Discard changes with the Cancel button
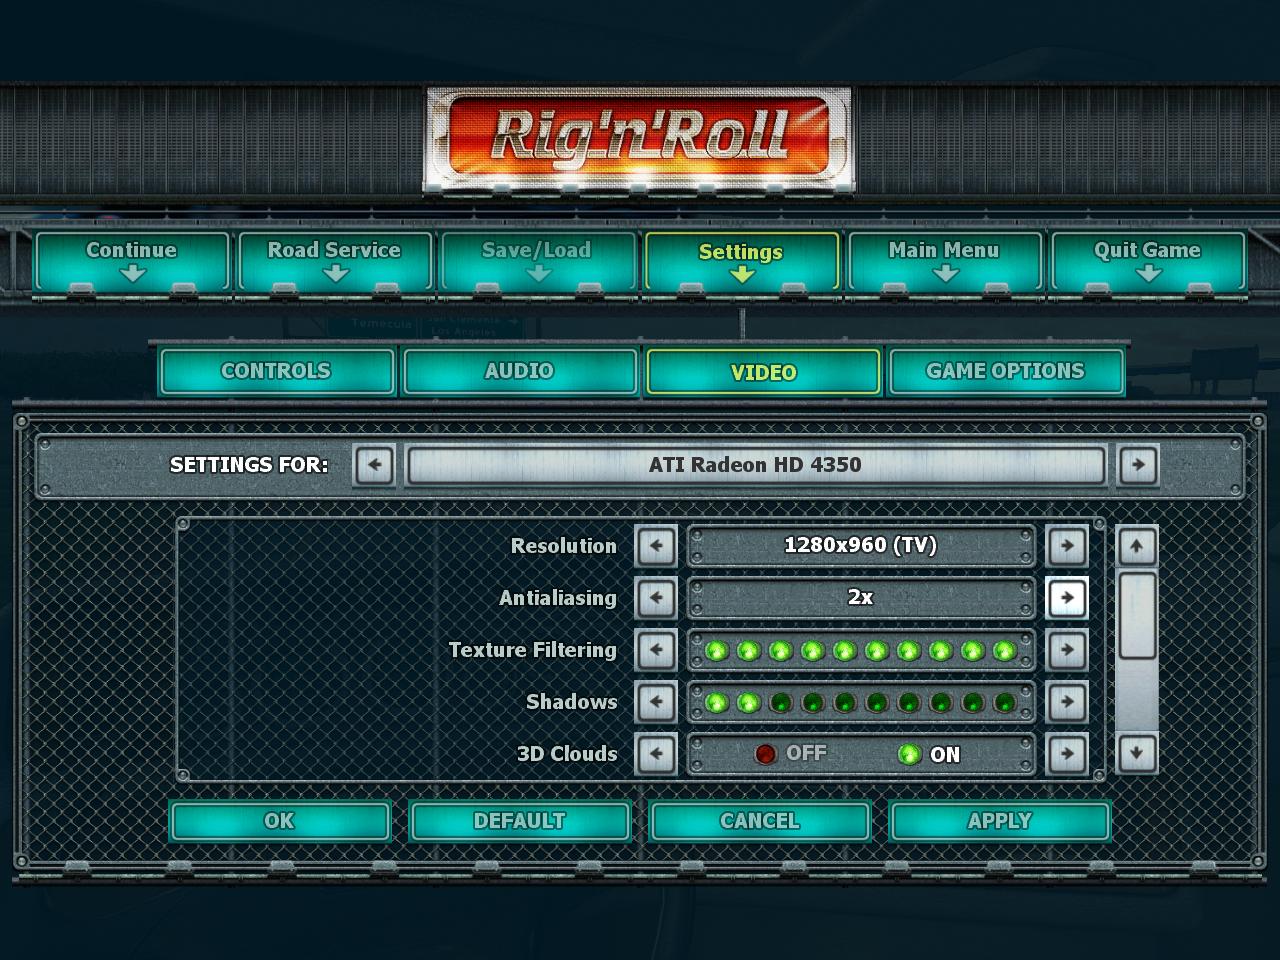 point(759,821)
